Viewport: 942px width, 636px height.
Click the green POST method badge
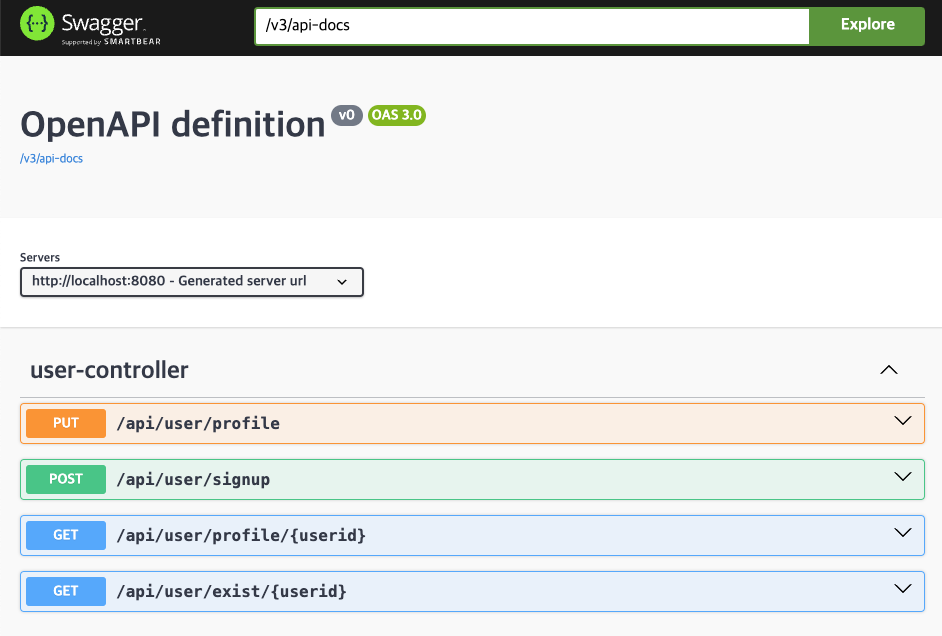[x=66, y=479]
